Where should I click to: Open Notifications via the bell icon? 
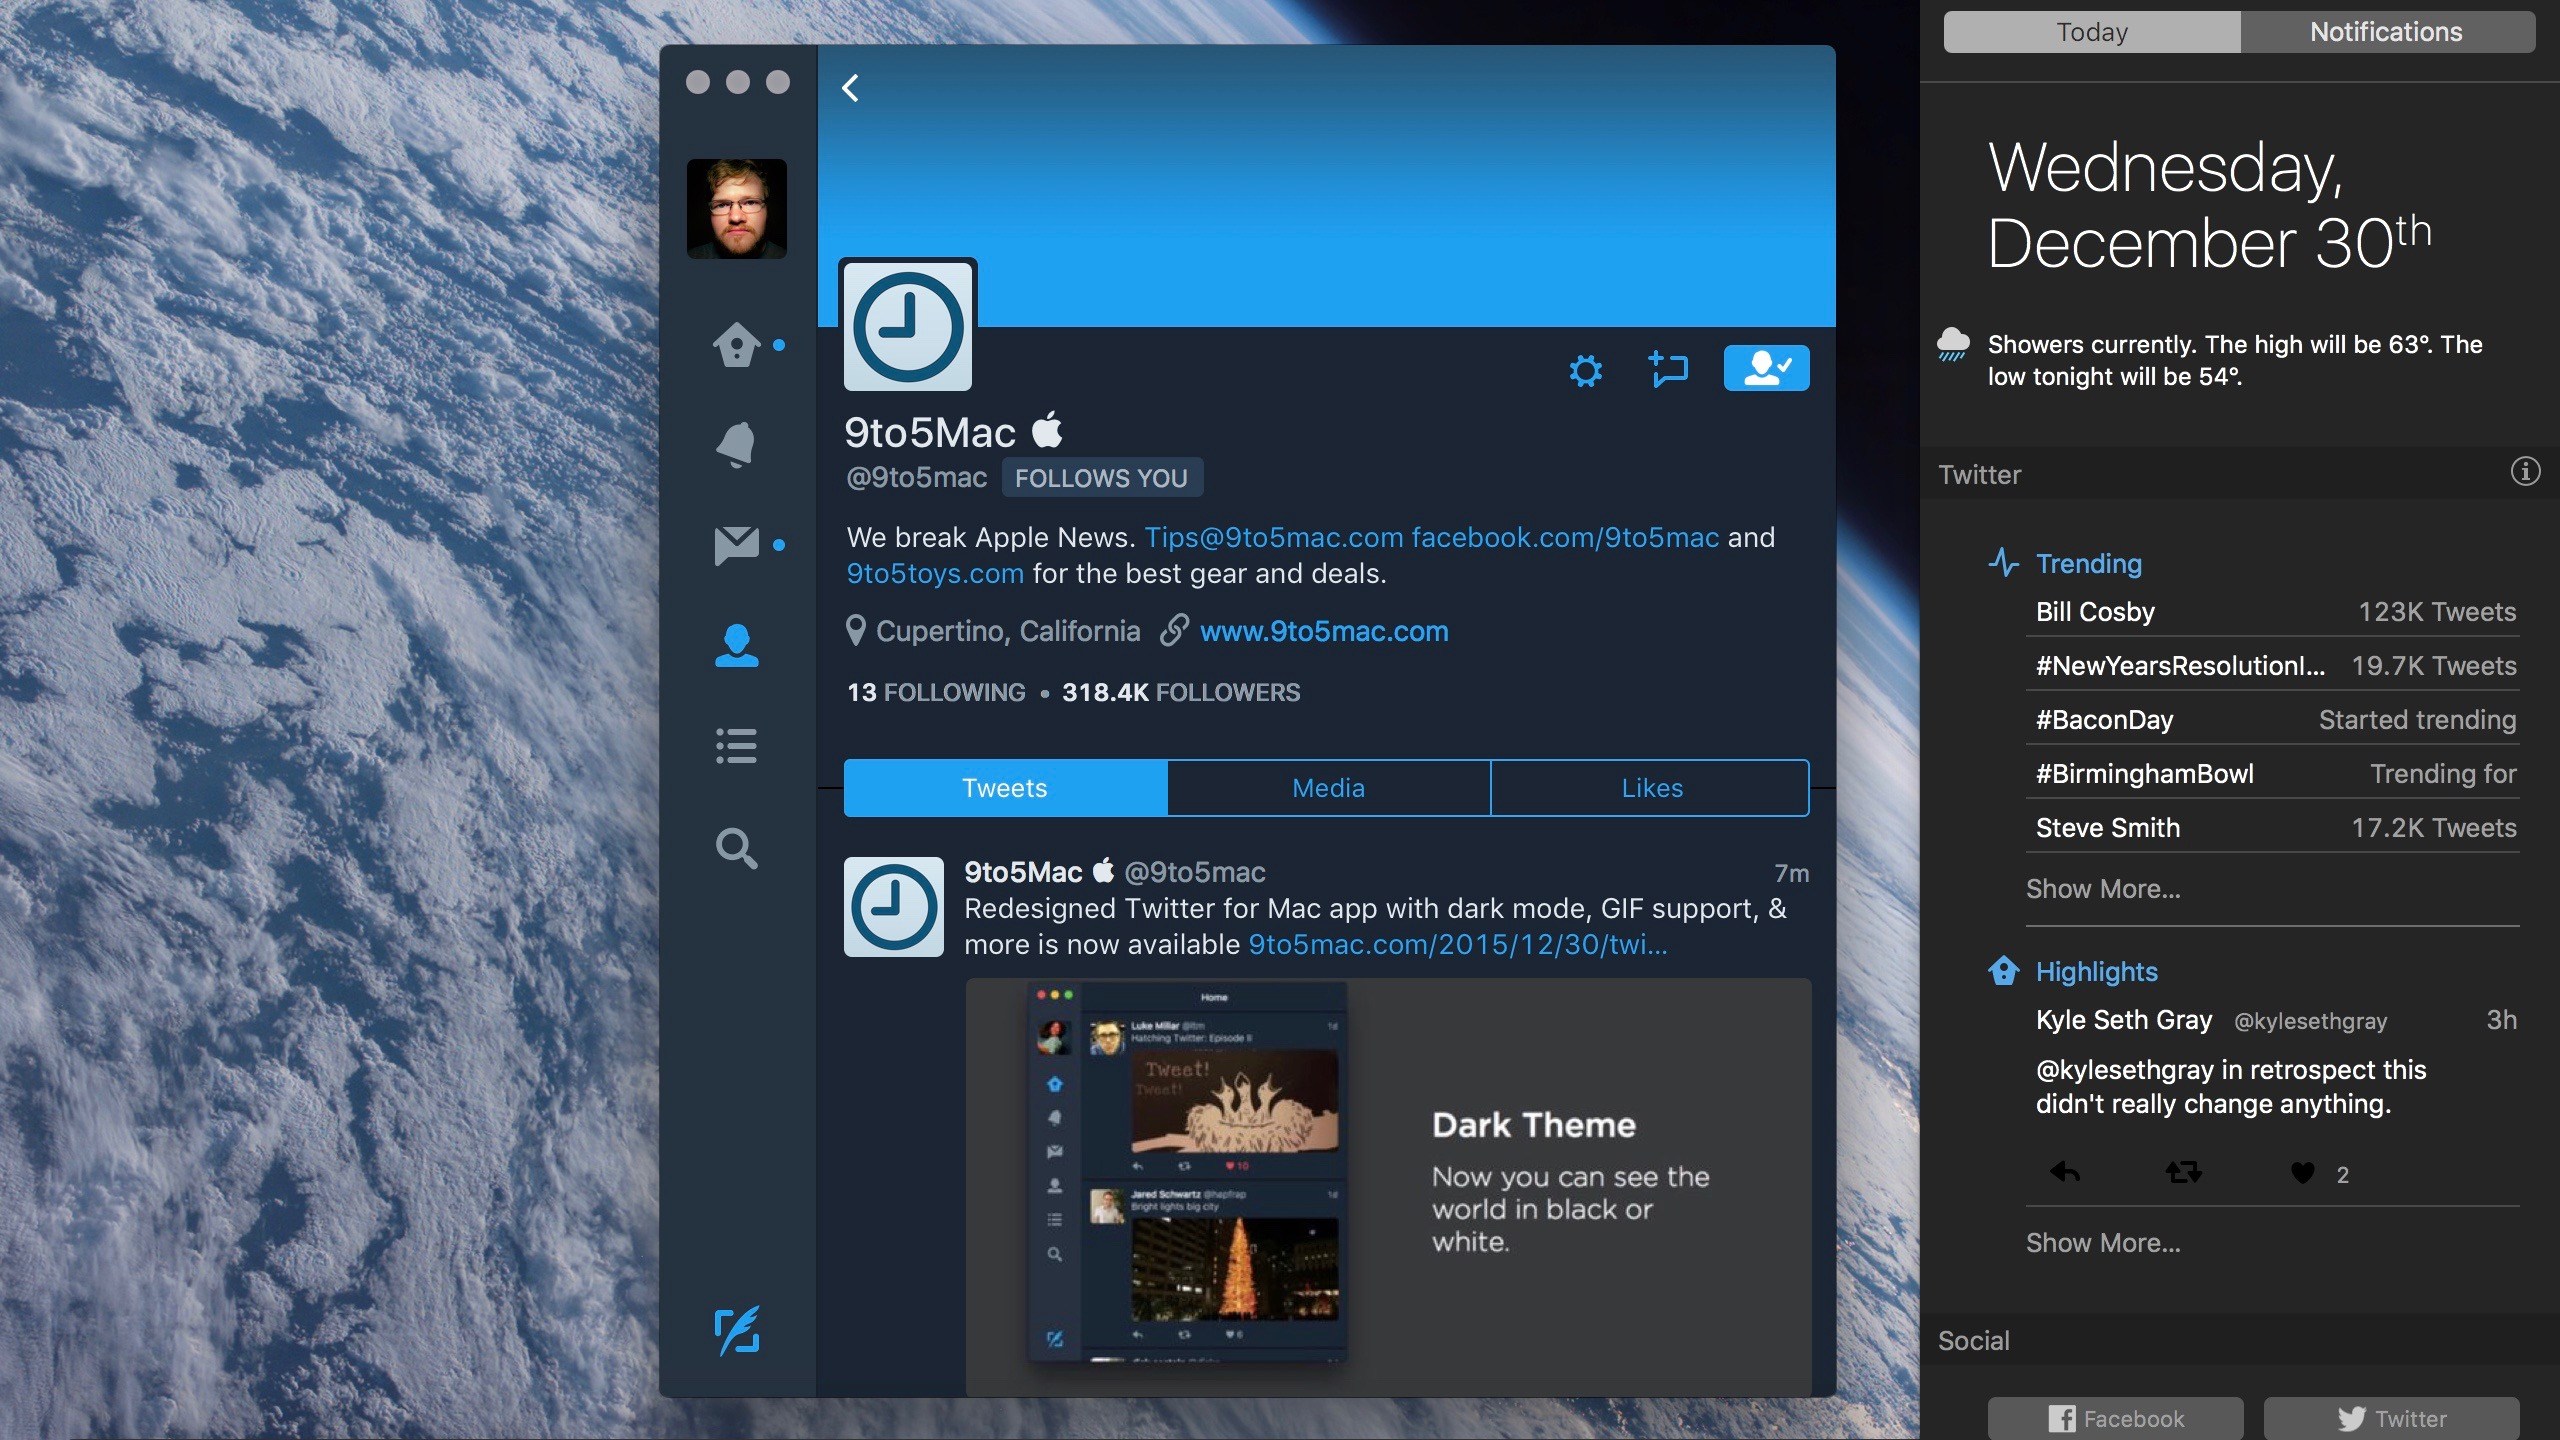[737, 444]
